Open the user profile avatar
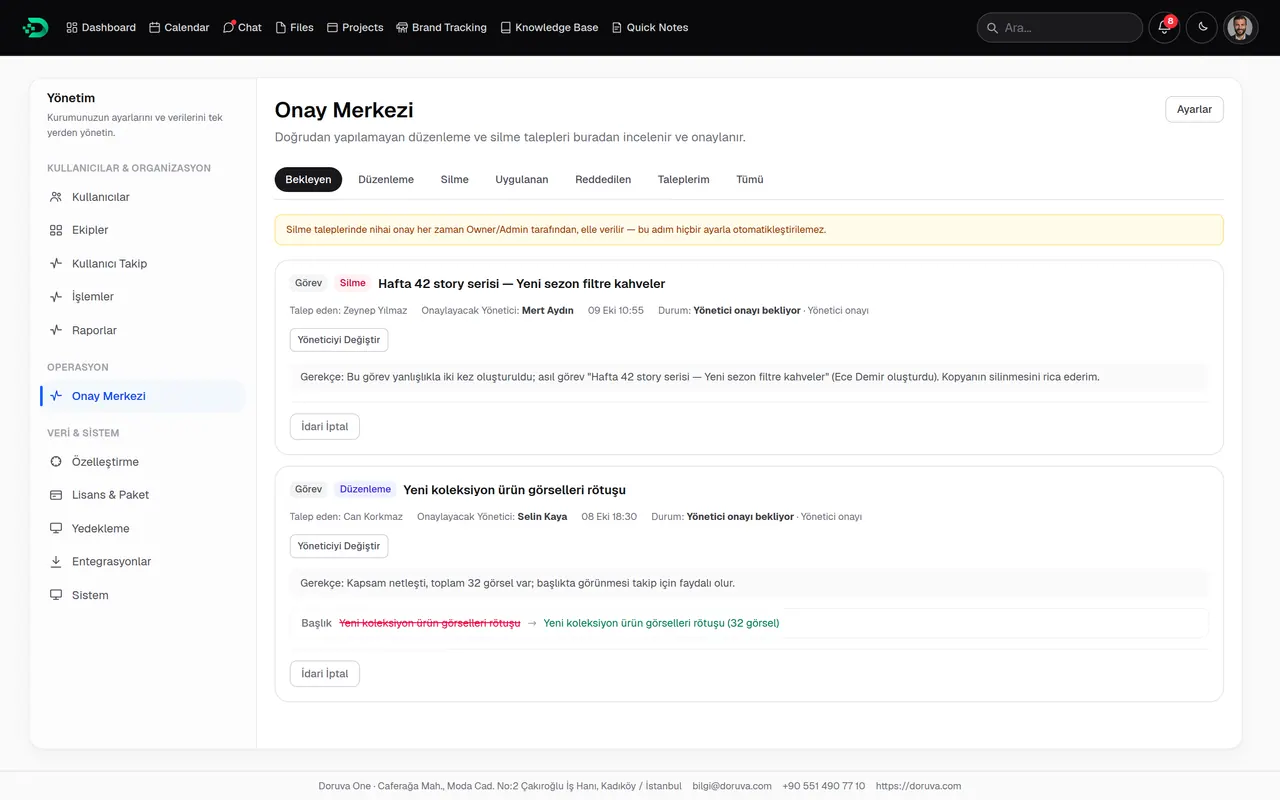The image size is (1280, 800). 1241,28
